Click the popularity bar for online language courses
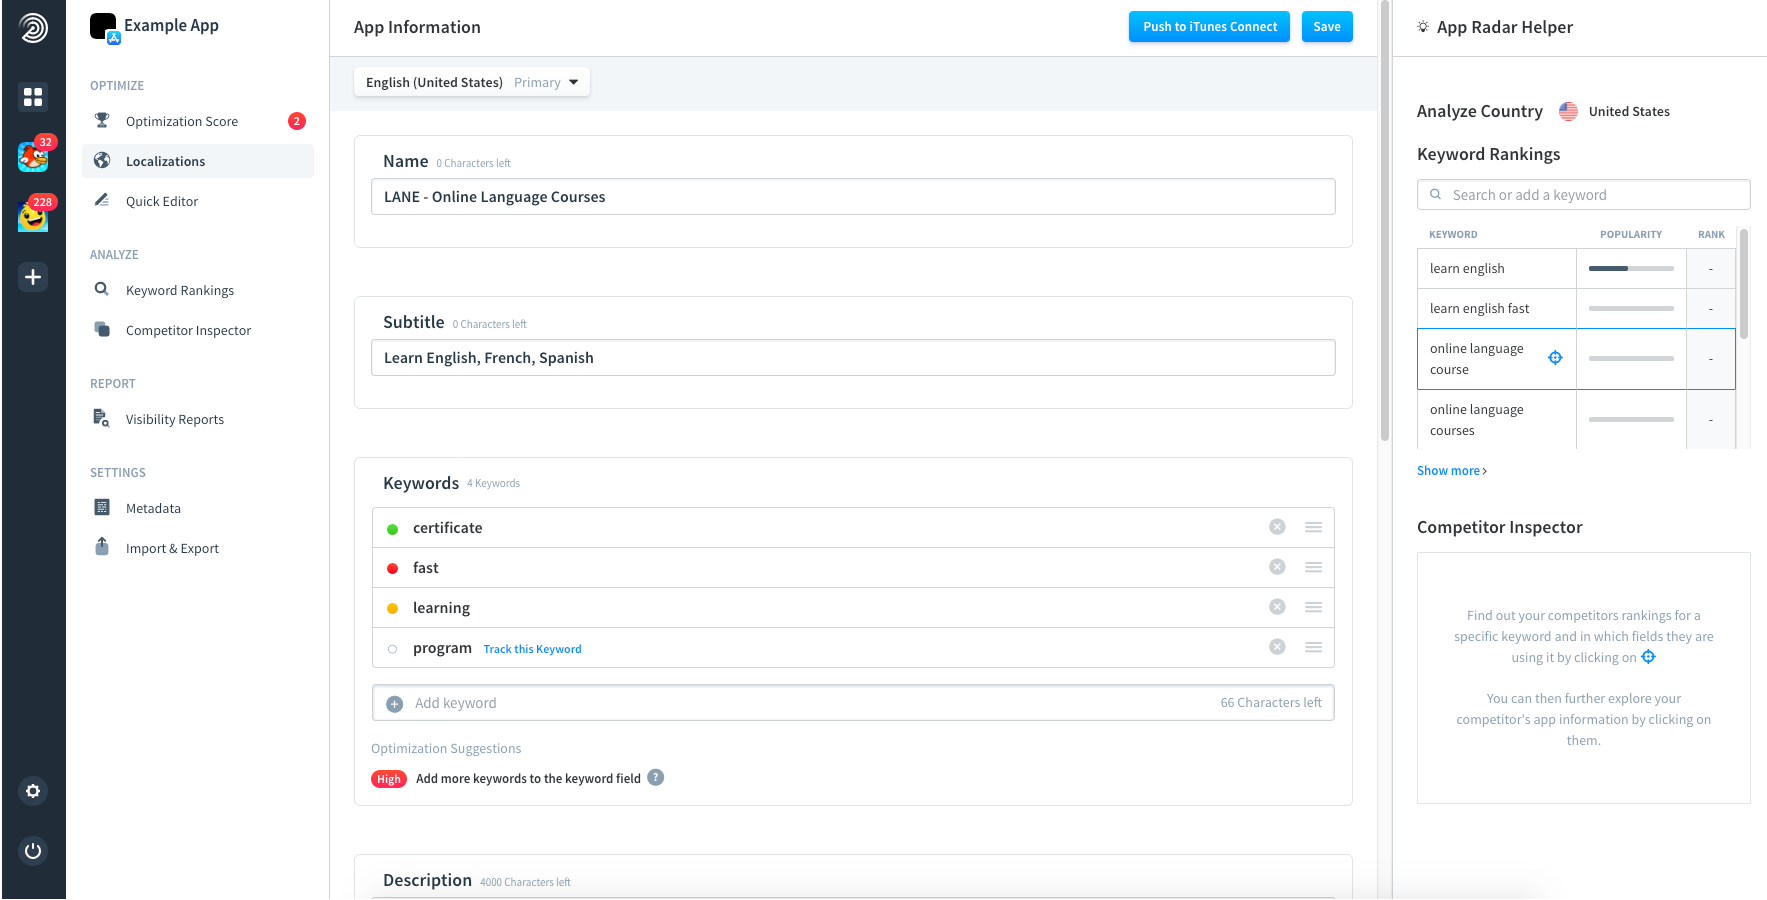The height and width of the screenshot is (900, 1767). 1631,419
